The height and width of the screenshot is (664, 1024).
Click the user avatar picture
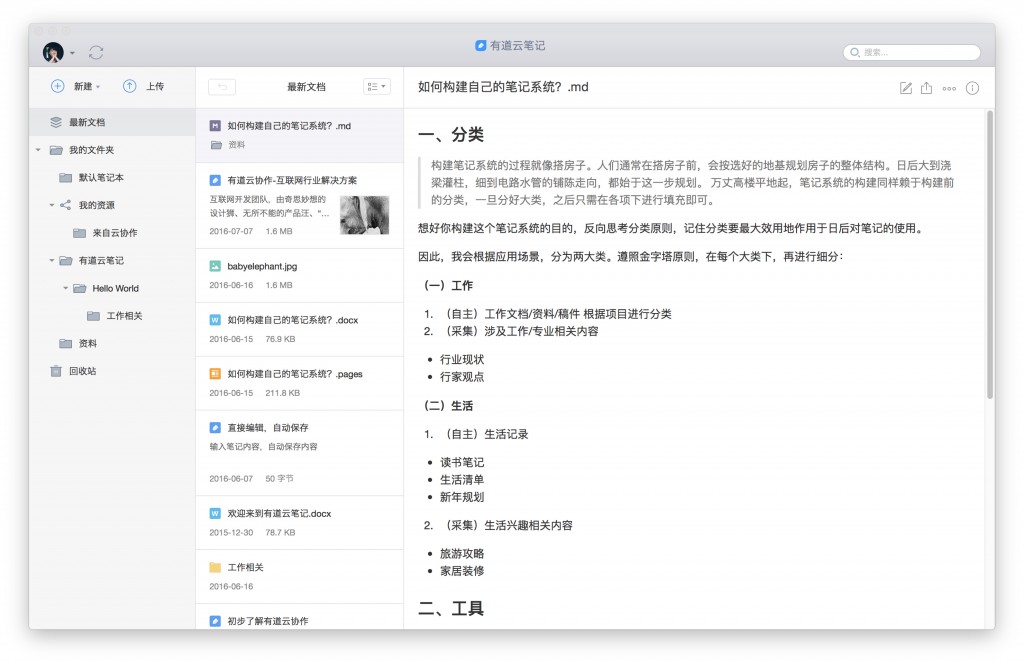coord(53,52)
